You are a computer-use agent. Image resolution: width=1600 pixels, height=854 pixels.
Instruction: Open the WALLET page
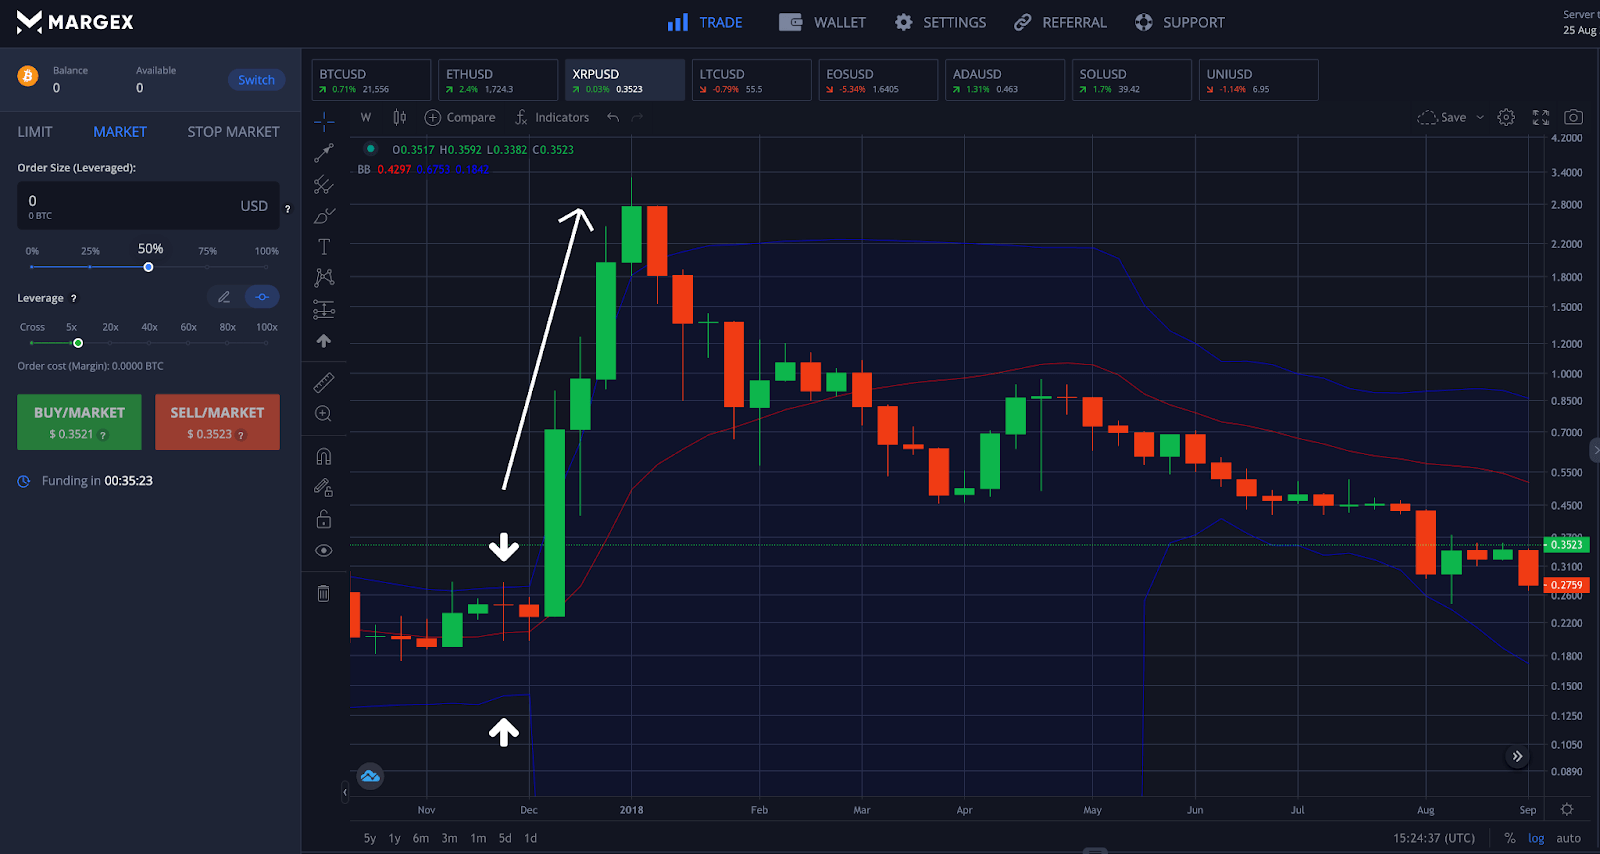pyautogui.click(x=823, y=22)
